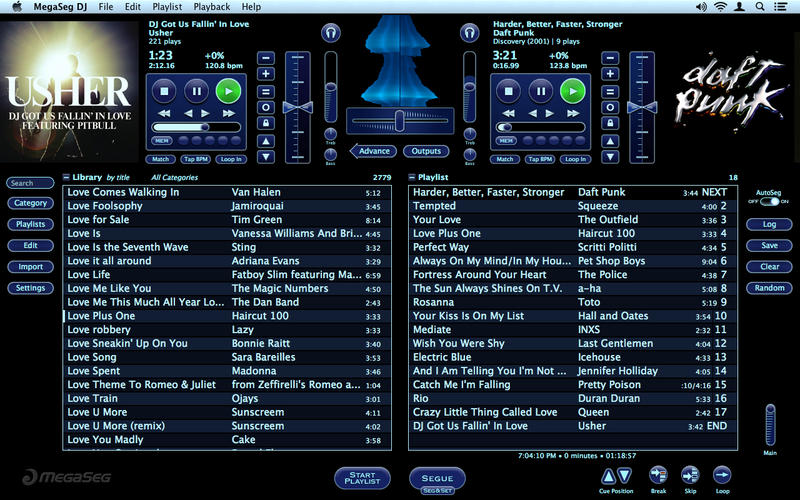Click the Break icon below the playlist

[658, 475]
